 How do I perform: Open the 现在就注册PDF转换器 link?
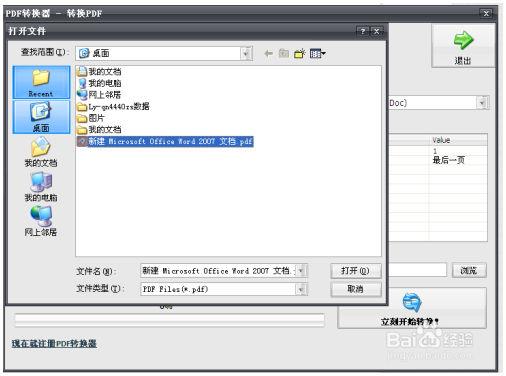(54, 344)
